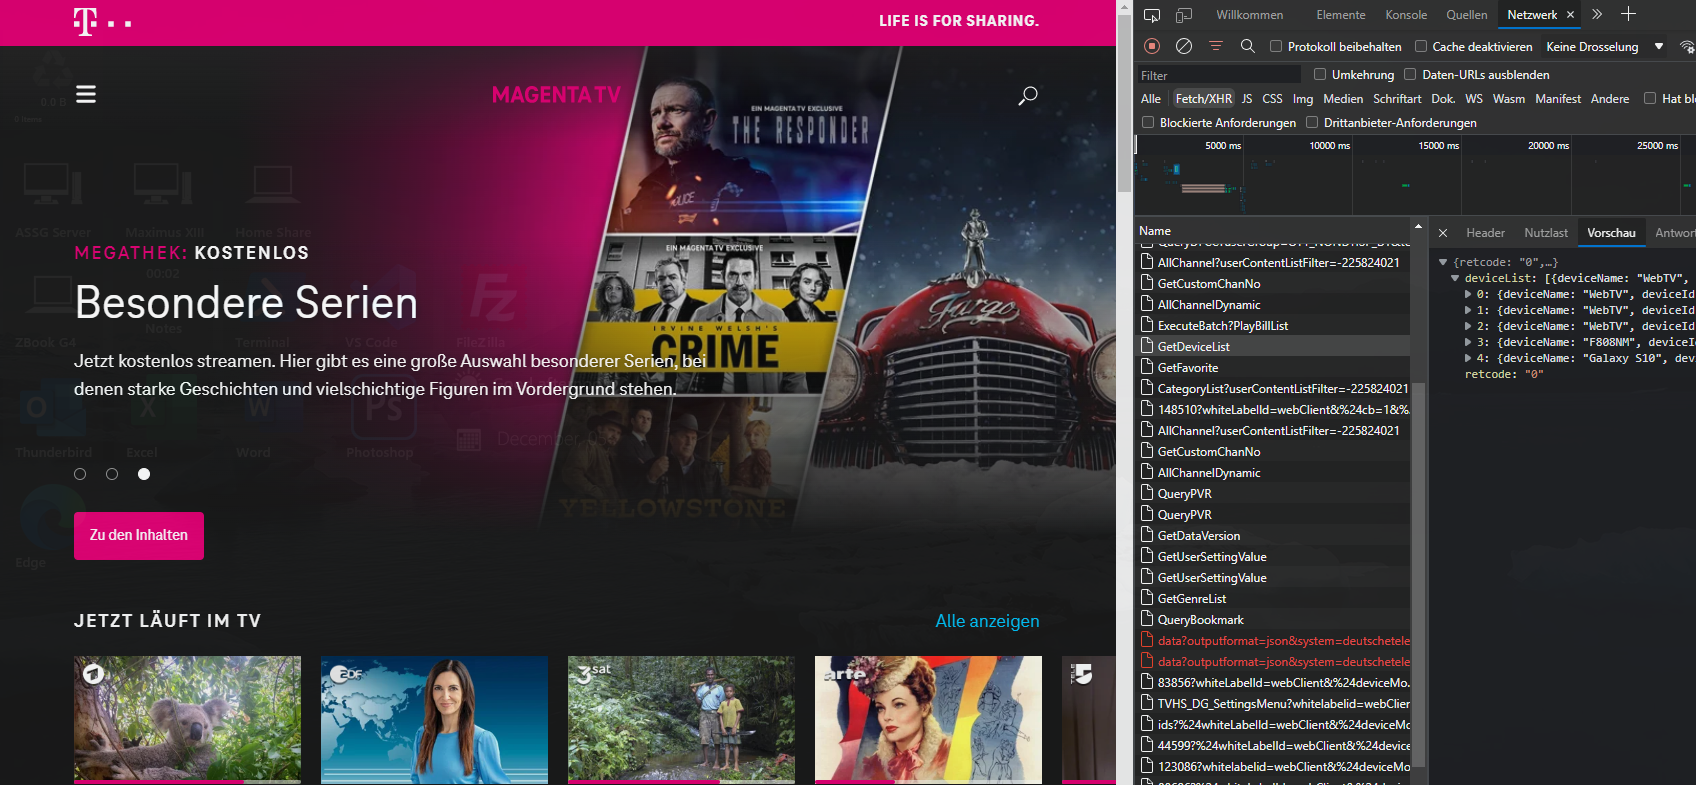Open search in the network panel
The image size is (1696, 785).
(x=1248, y=46)
